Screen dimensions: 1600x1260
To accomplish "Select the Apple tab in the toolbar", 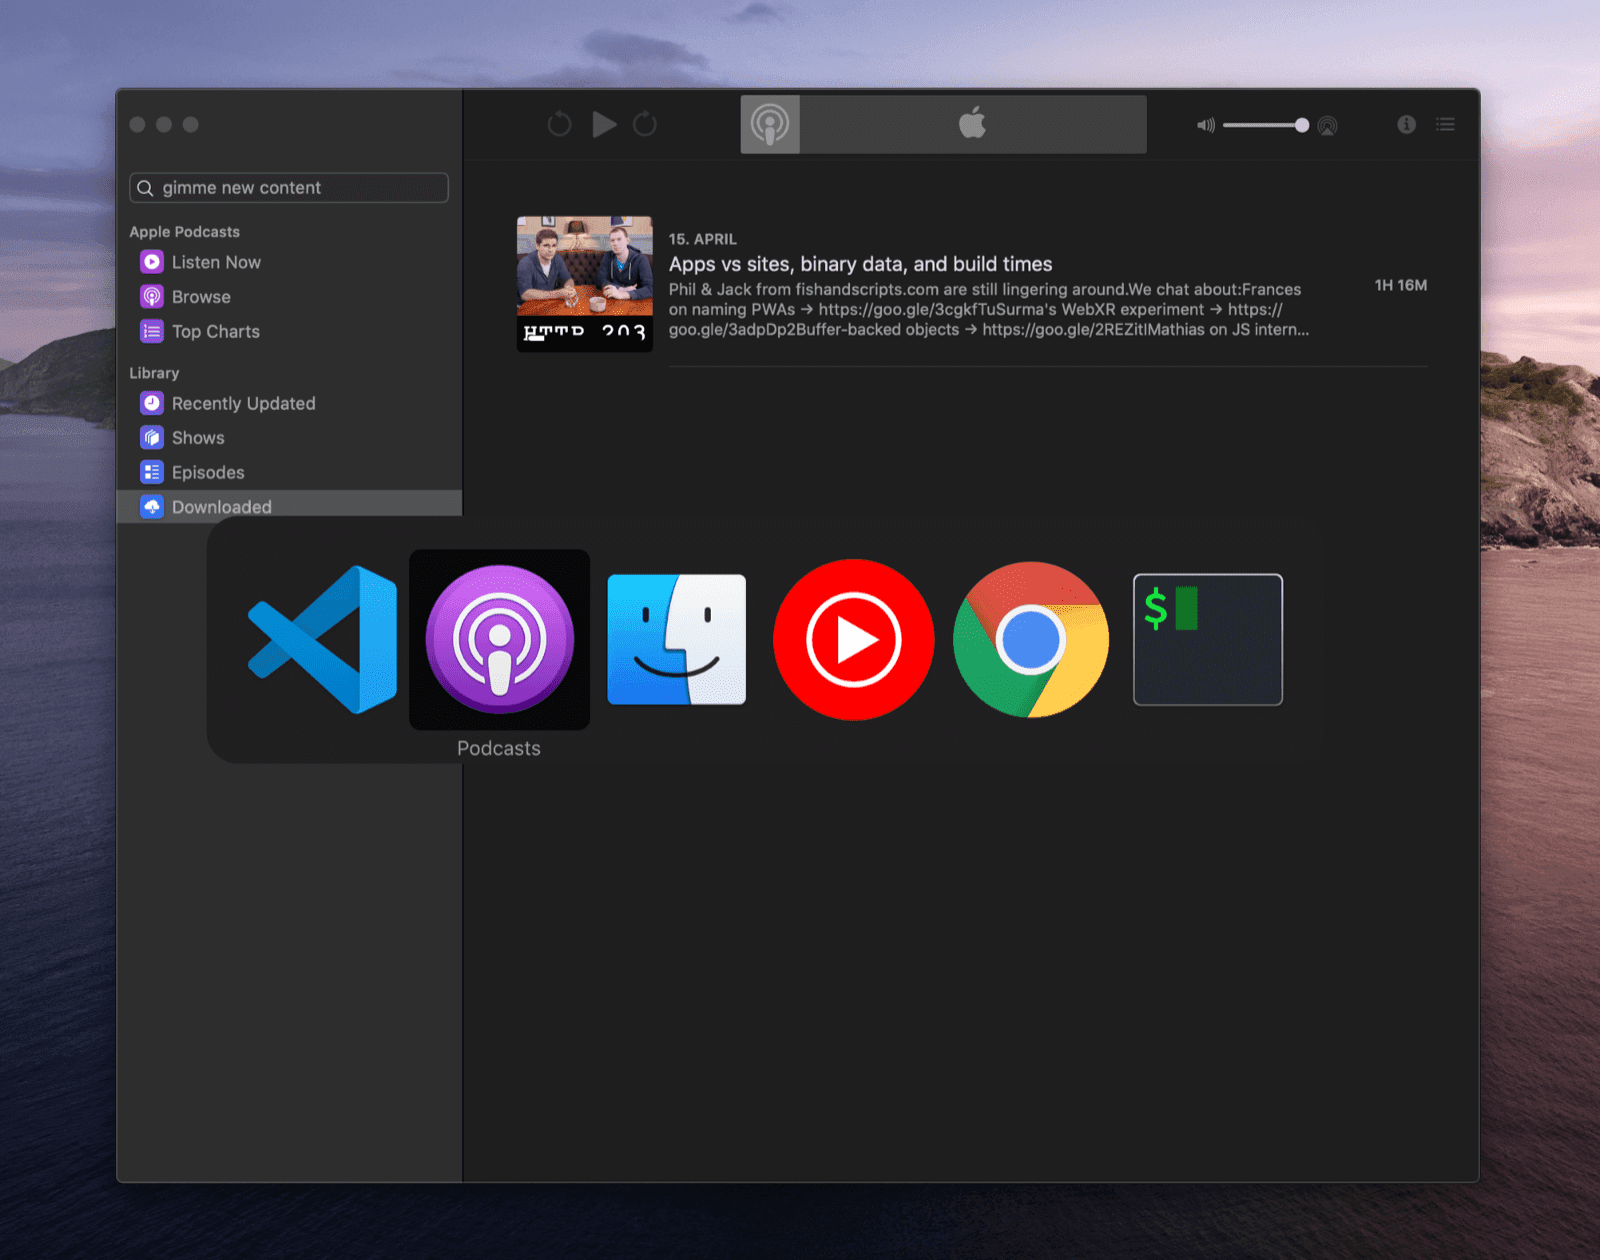I will (971, 123).
